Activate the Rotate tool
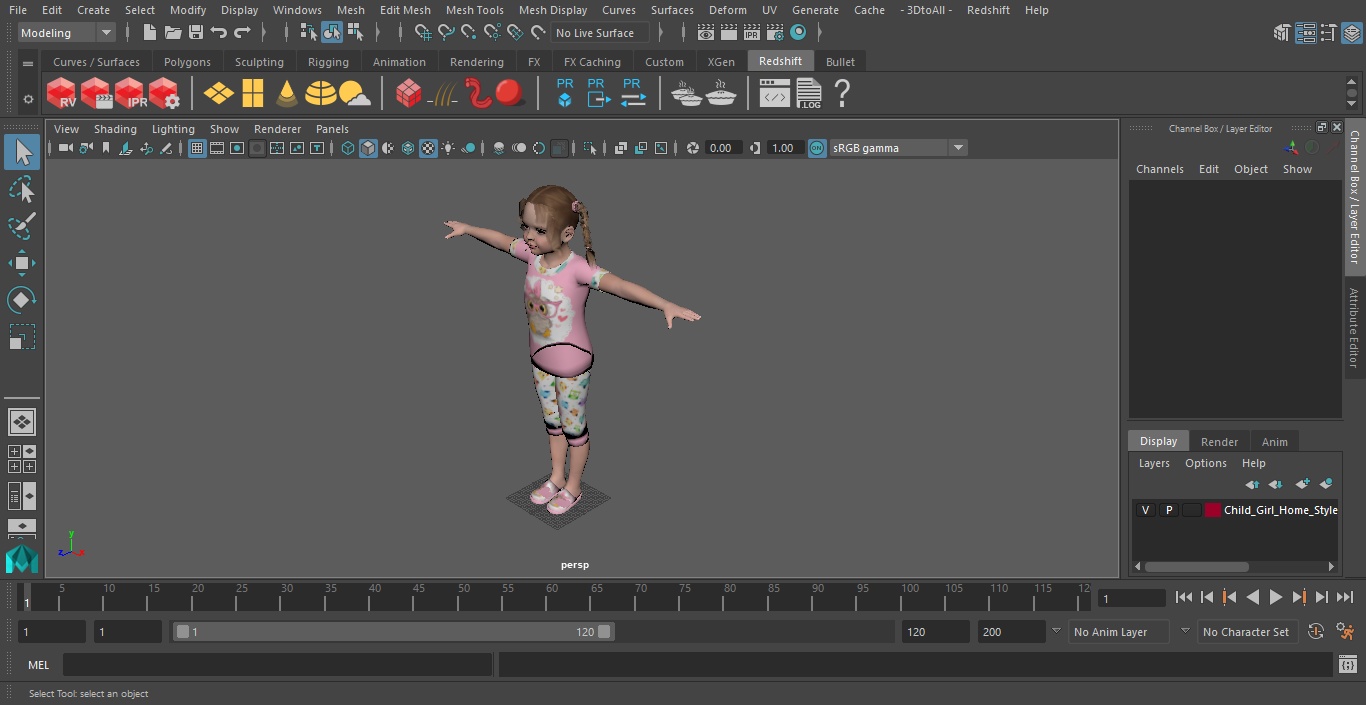This screenshot has height=705, width=1366. click(22, 300)
